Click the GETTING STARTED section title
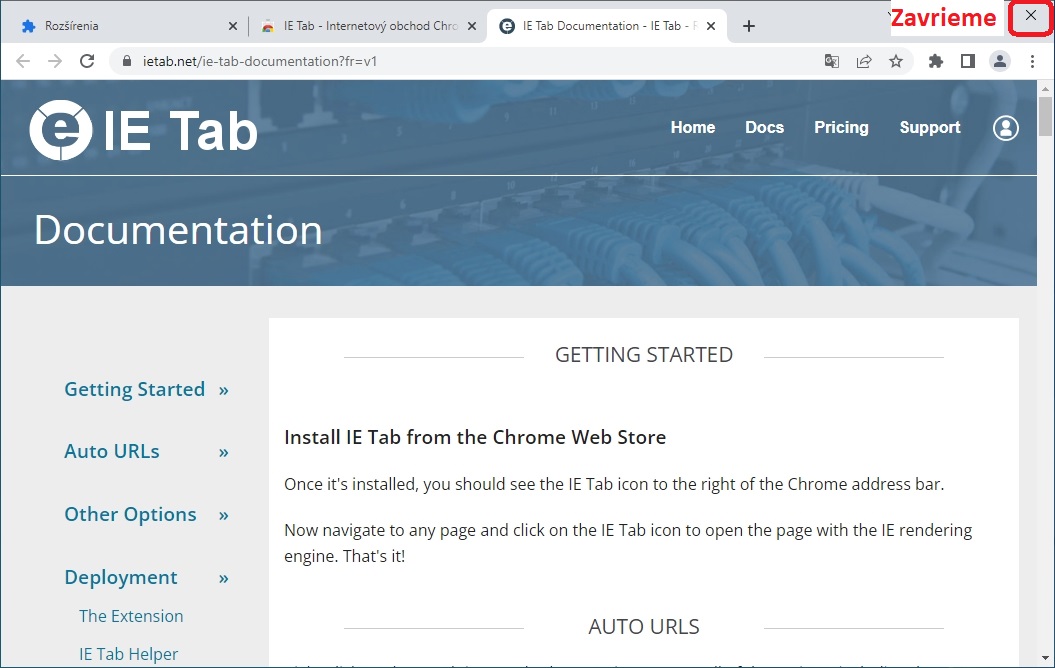The height and width of the screenshot is (668, 1055). click(x=644, y=355)
